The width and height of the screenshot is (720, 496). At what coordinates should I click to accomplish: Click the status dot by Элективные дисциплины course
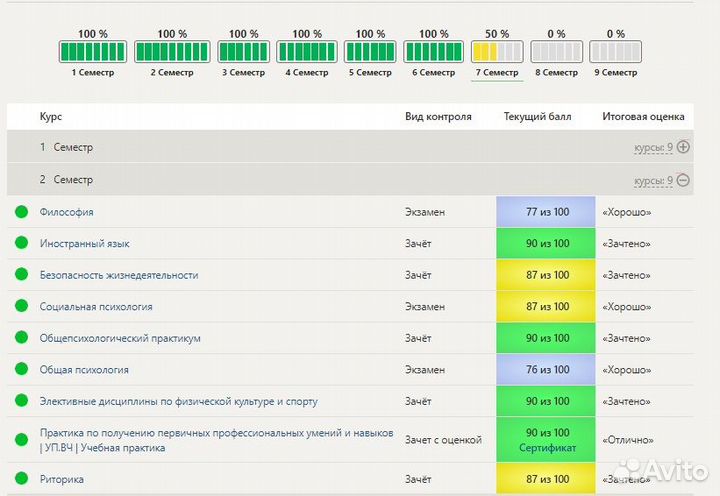coord(21,402)
